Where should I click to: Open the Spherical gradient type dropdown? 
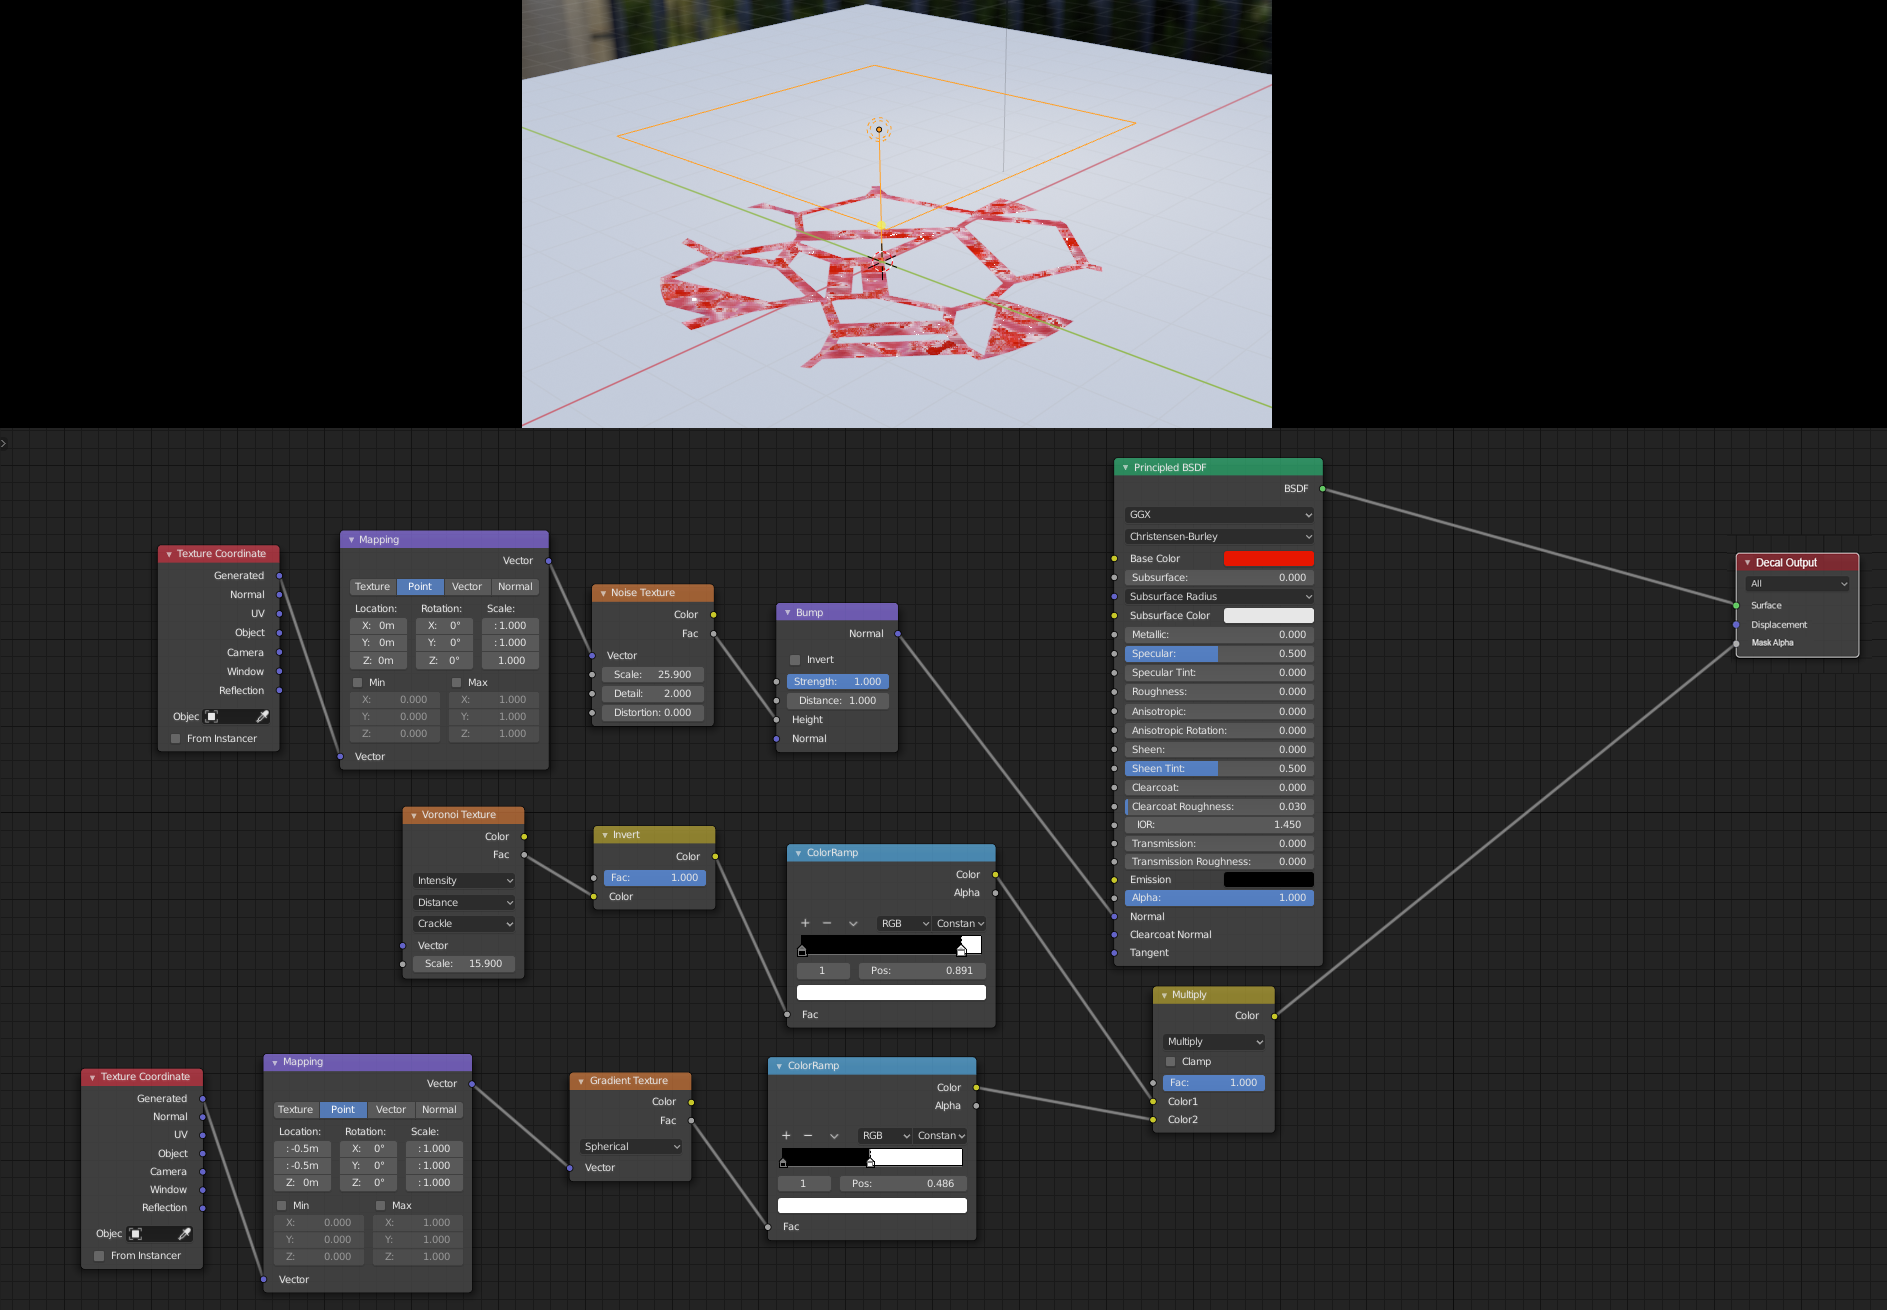click(x=631, y=1147)
